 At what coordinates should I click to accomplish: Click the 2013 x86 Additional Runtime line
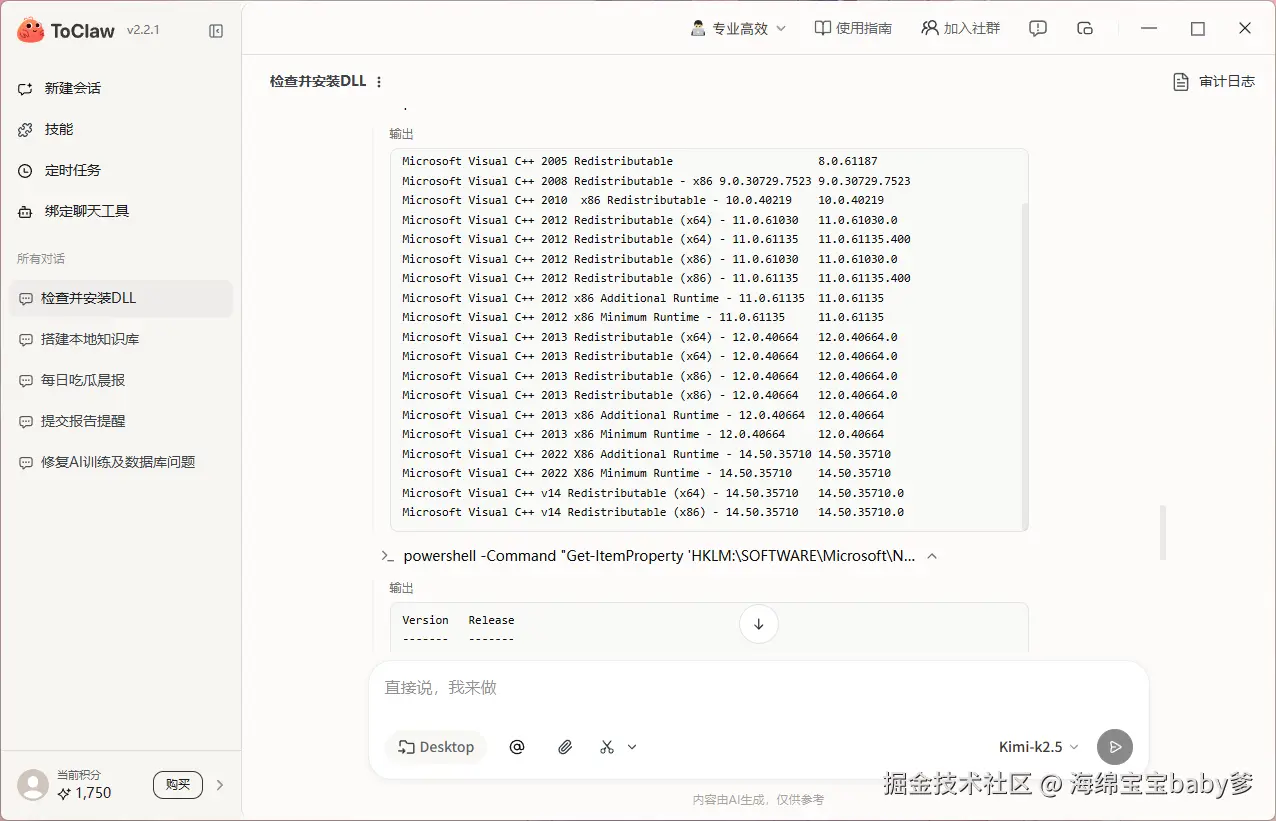643,415
